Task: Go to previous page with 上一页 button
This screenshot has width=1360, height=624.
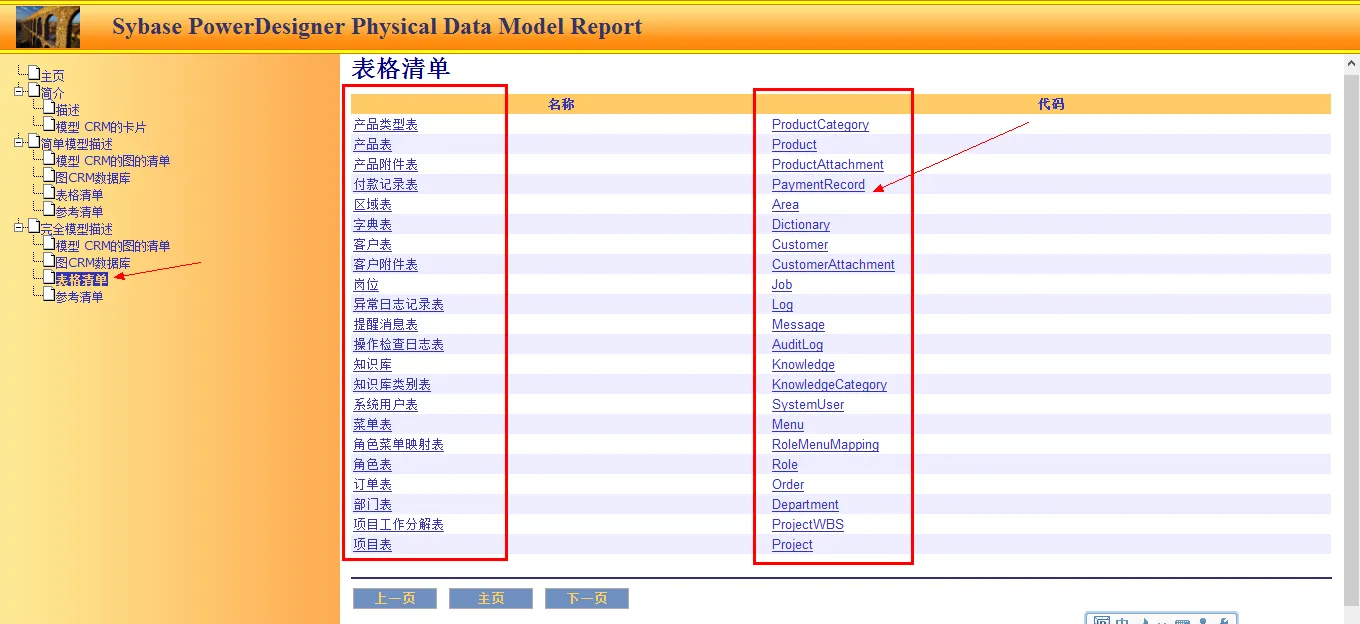Action: point(395,598)
